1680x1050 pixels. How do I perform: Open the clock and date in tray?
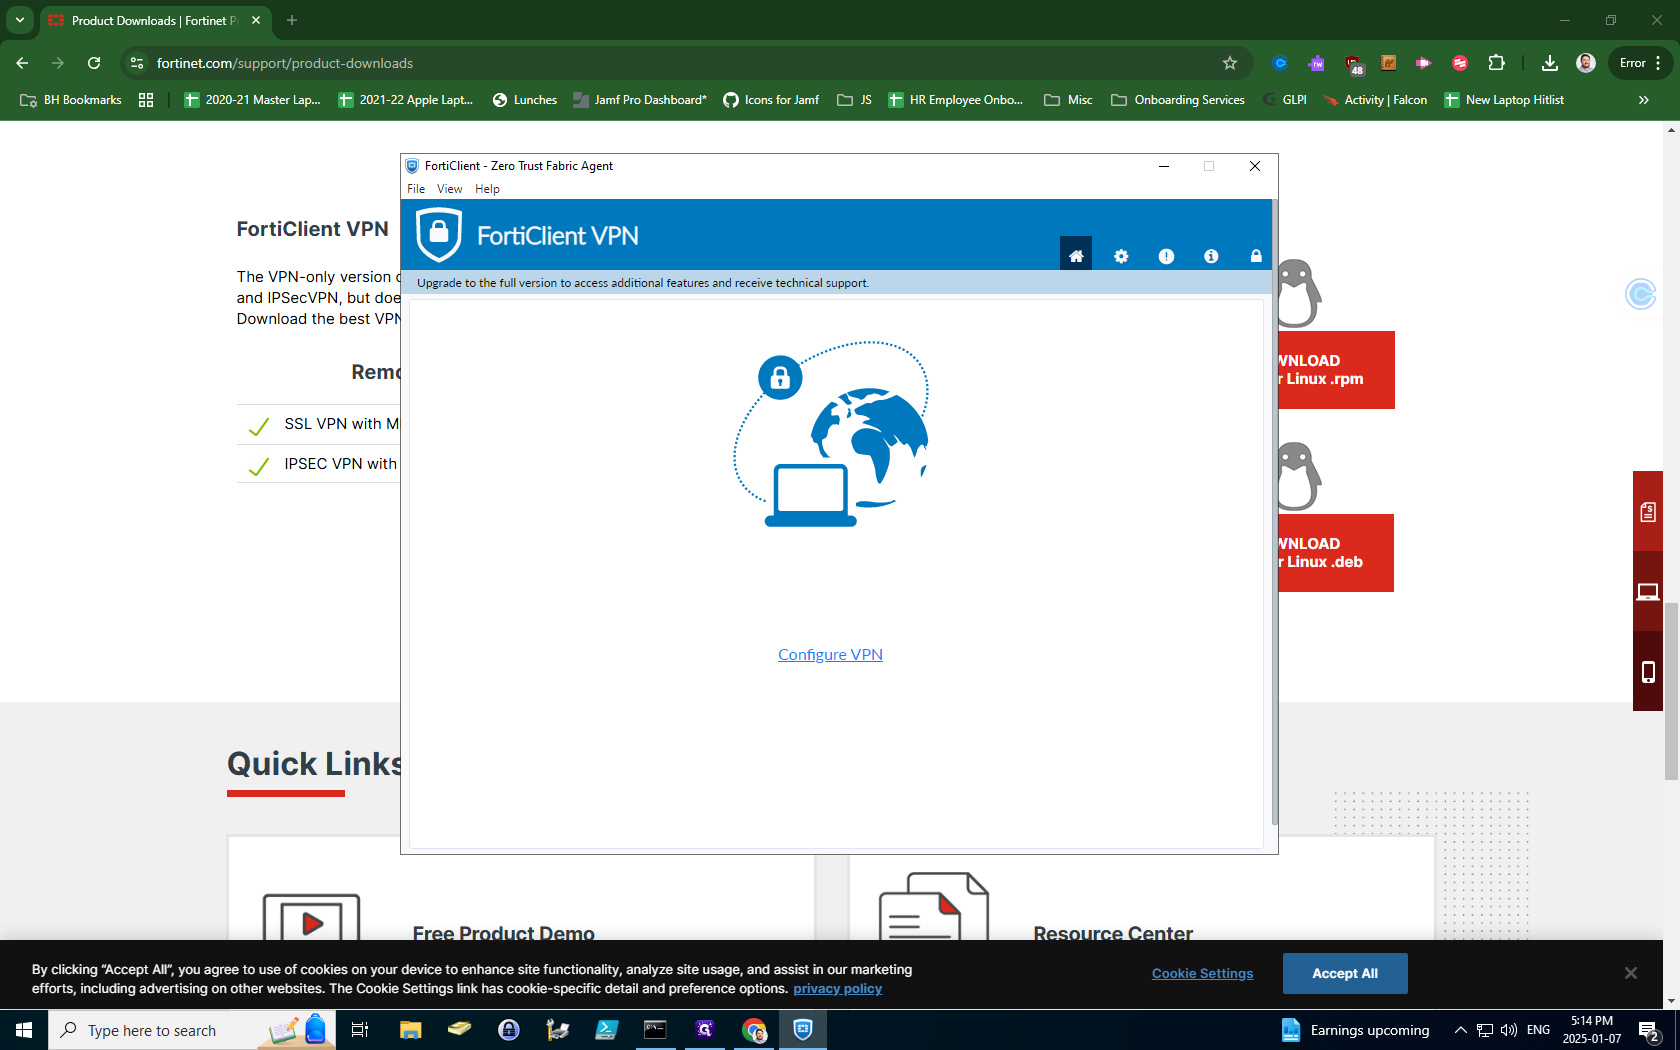tap(1592, 1030)
